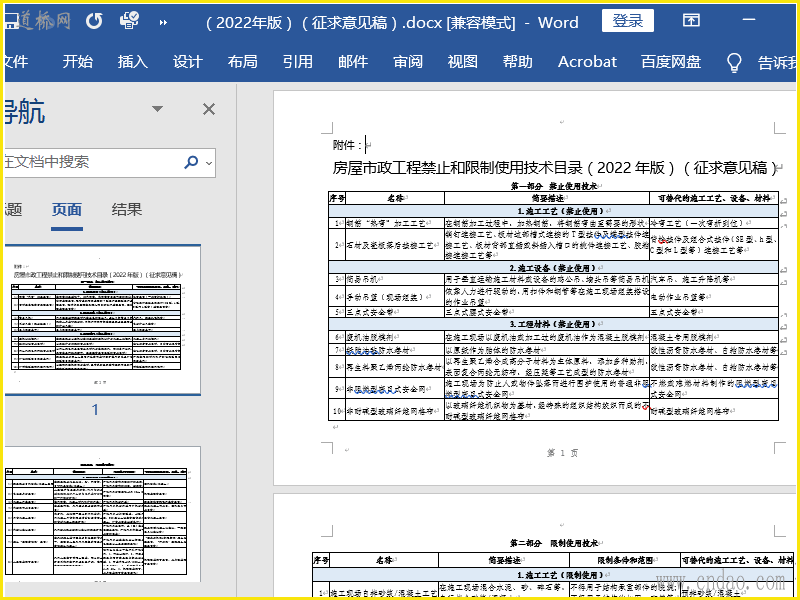Open the 帮助 ribbon tab
The image size is (800, 600).
click(x=518, y=62)
